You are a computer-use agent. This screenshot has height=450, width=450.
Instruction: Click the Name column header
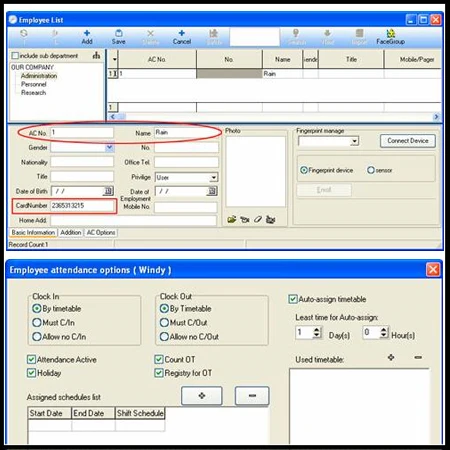282,59
